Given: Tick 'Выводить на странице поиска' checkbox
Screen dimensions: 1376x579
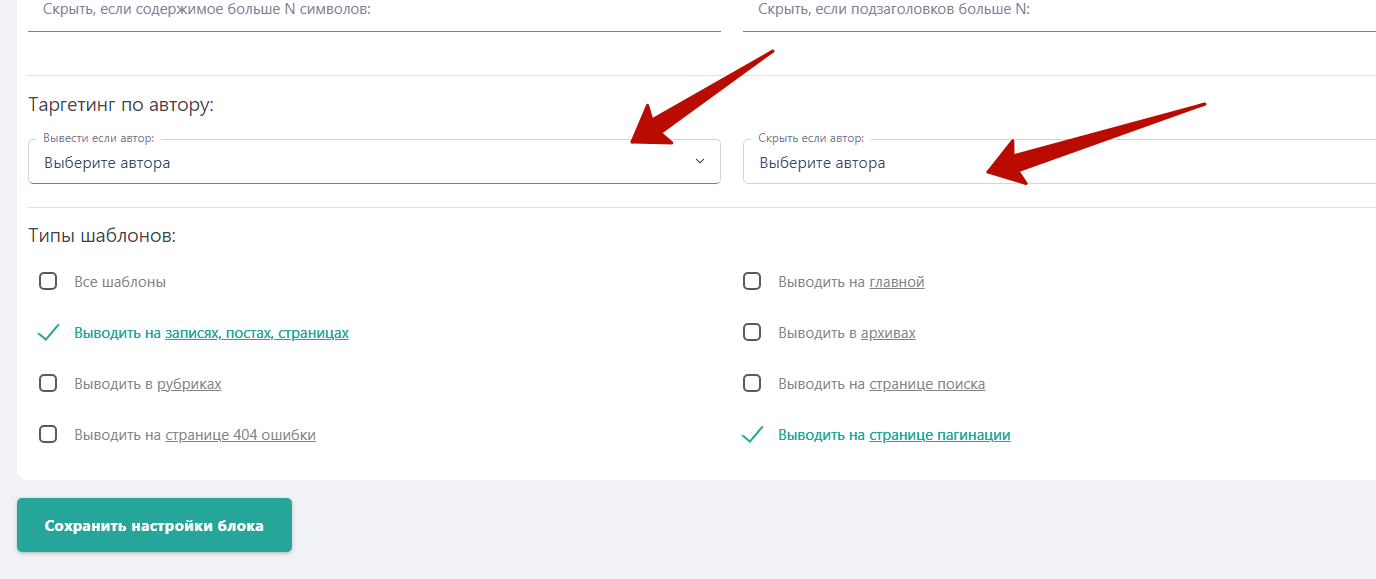Looking at the screenshot, I should 752,383.
